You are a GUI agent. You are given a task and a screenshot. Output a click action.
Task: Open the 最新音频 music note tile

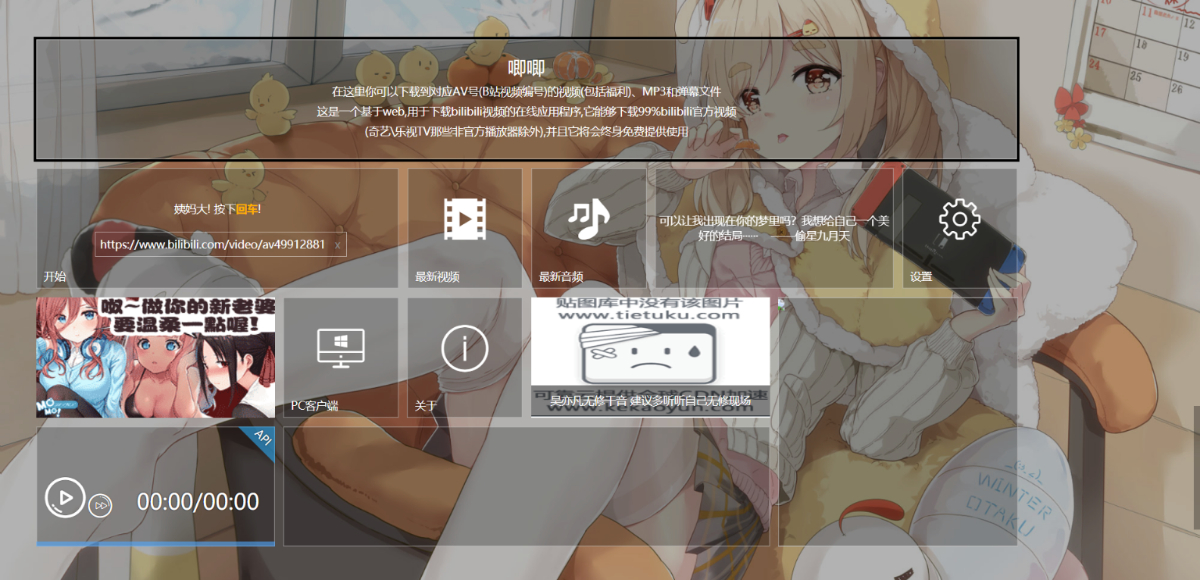pos(588,228)
